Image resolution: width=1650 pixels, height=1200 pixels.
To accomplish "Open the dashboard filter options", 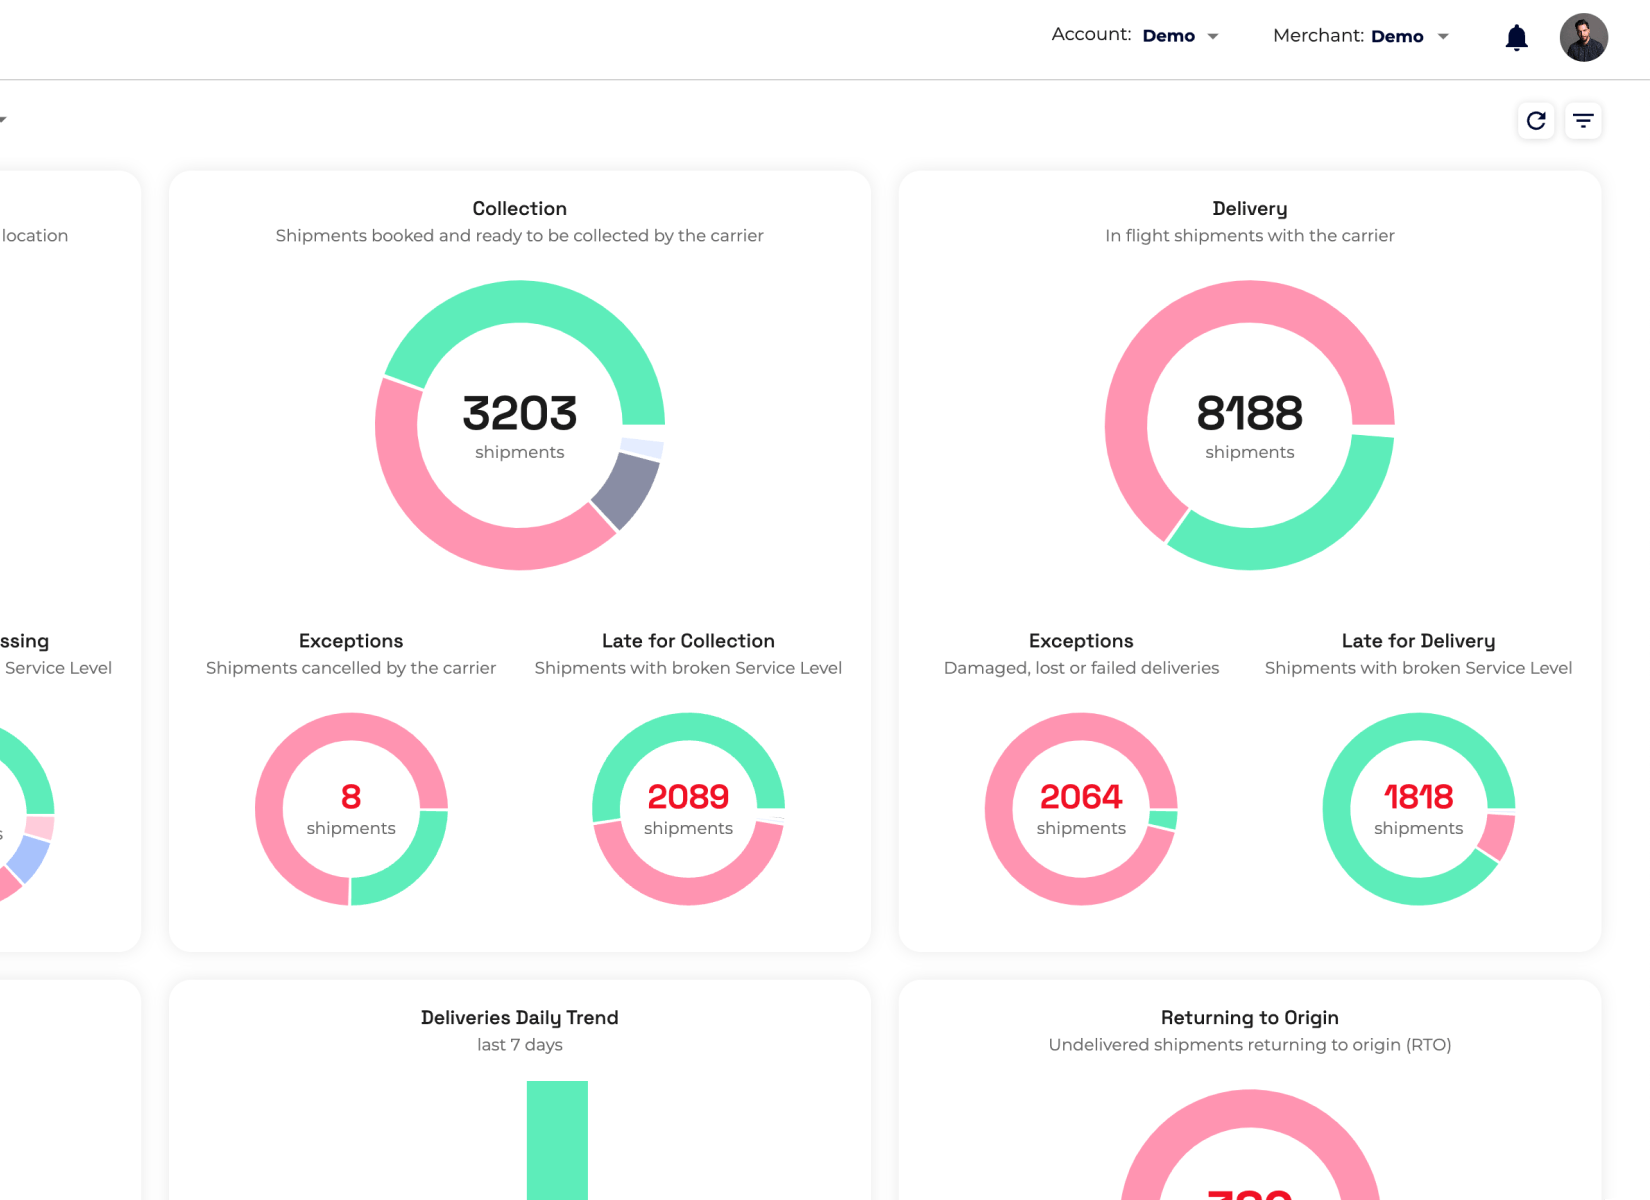I will coord(1583,121).
